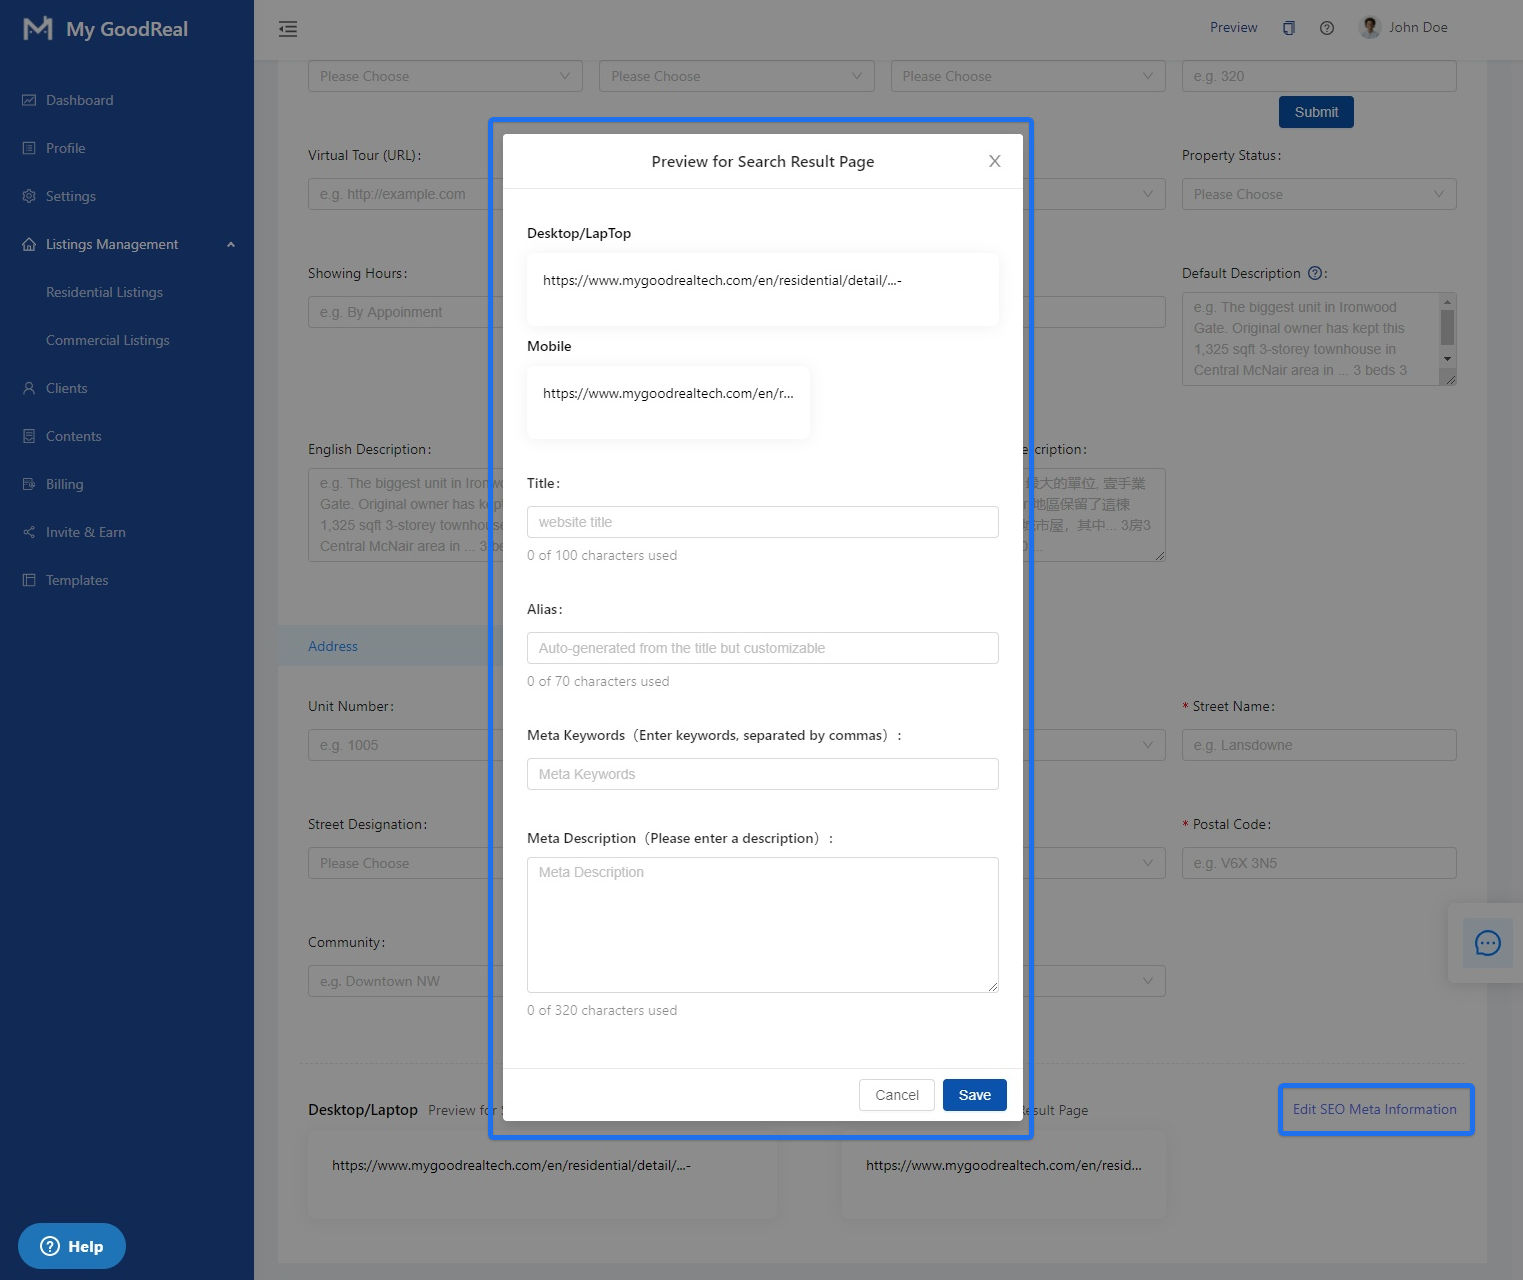Screen dimensions: 1523x1280
Task: Click John Doe's avatar picture
Action: 1370,27
